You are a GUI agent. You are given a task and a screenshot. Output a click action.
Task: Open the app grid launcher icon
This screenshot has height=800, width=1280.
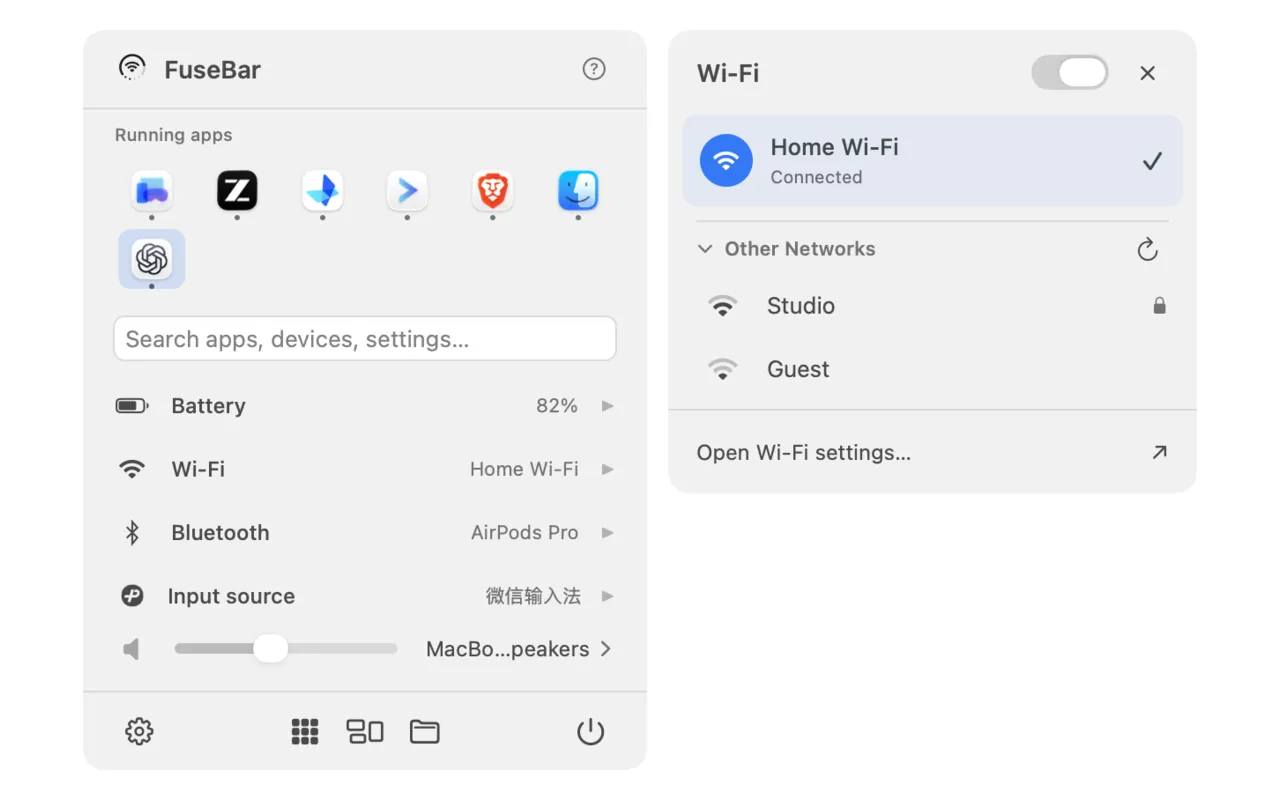click(x=305, y=732)
